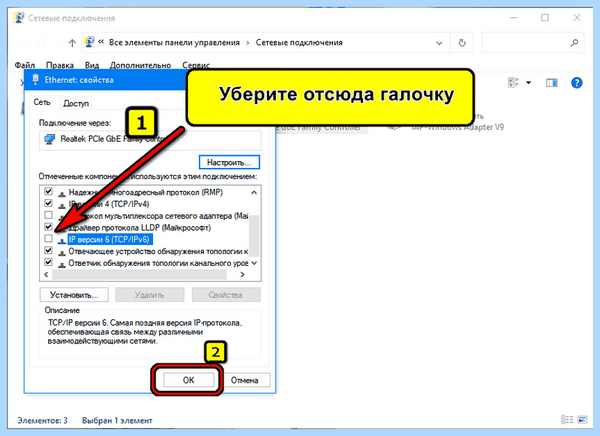Toggle the IP версии 6 (TCP/IPv6) checkbox
Screen dimensions: 600x436
coord(48,239)
